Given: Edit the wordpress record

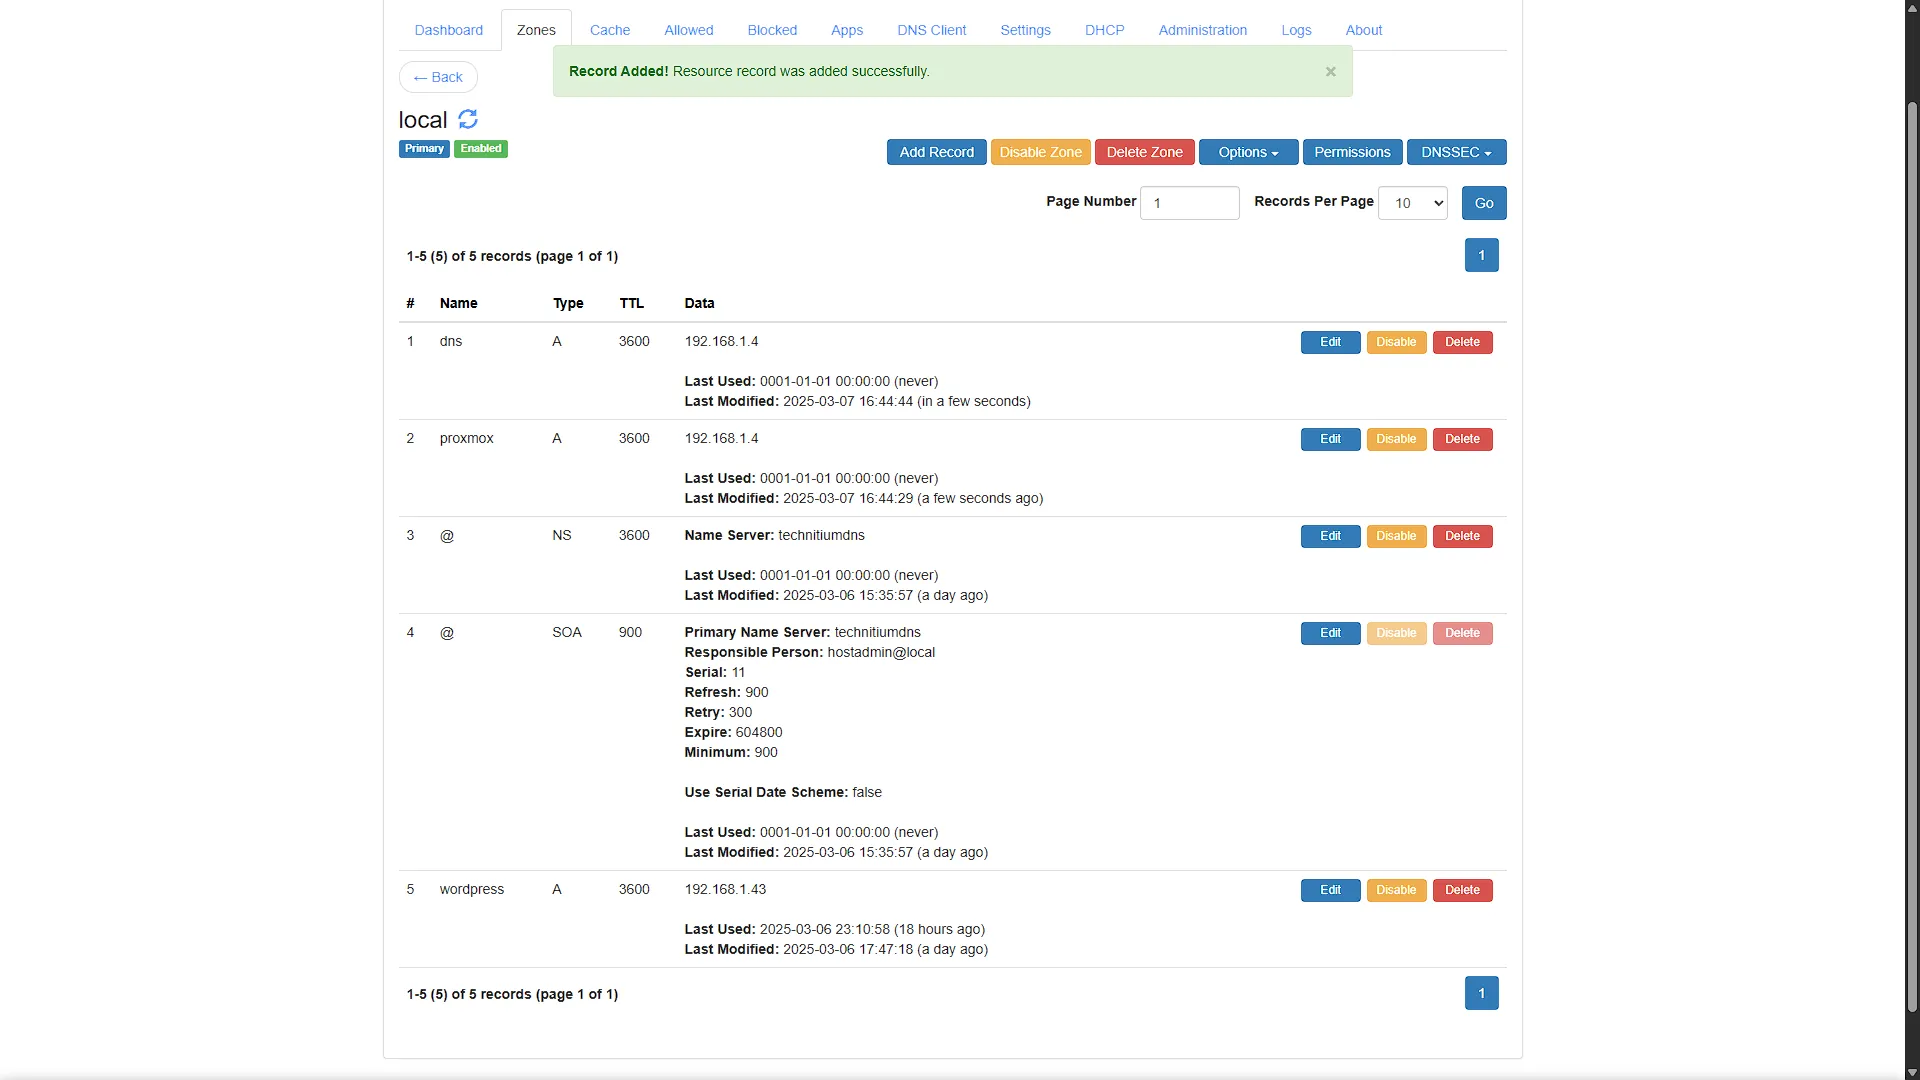Looking at the screenshot, I should click(x=1331, y=890).
